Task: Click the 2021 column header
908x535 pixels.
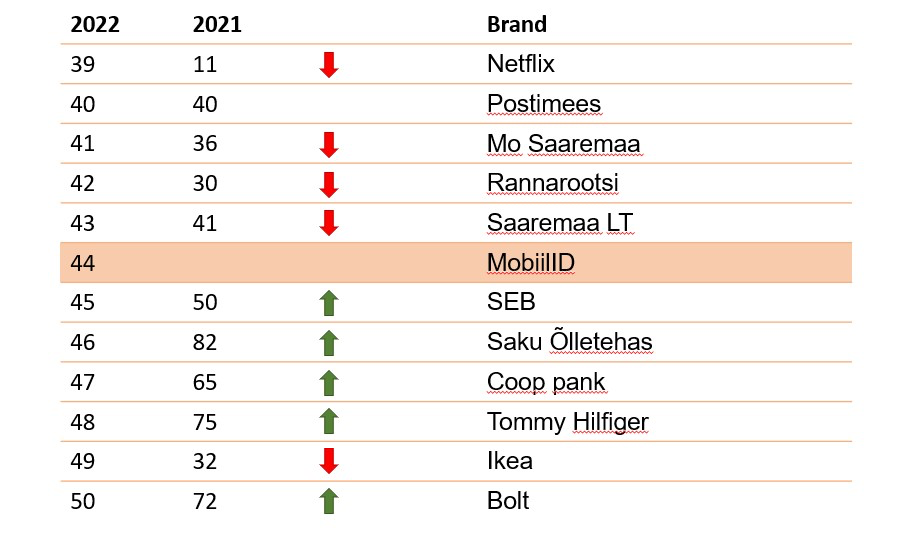Action: coord(217,24)
